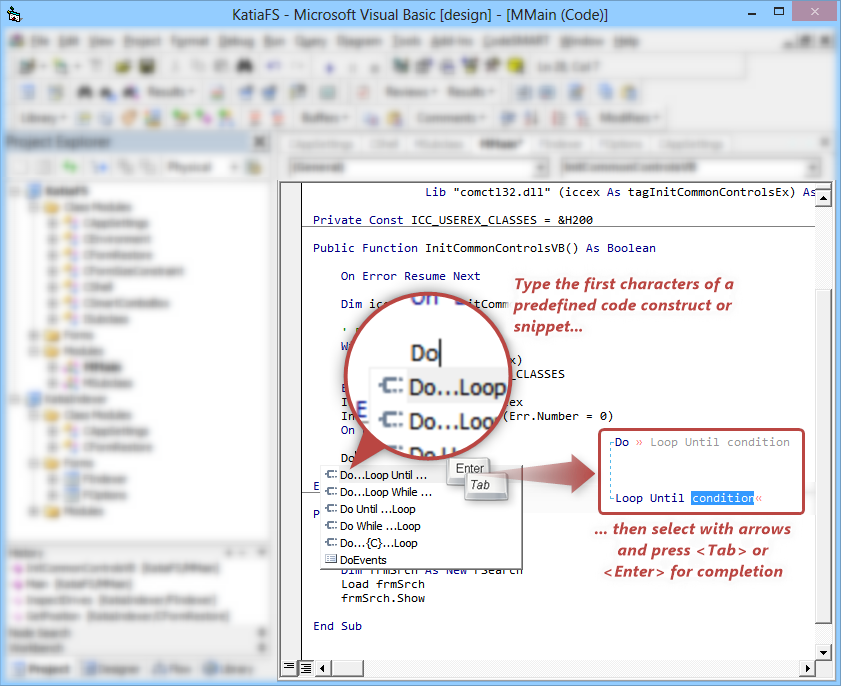Click the vertical scrollbar thumb of code pane
This screenshot has height=686, width=841.
823,456
